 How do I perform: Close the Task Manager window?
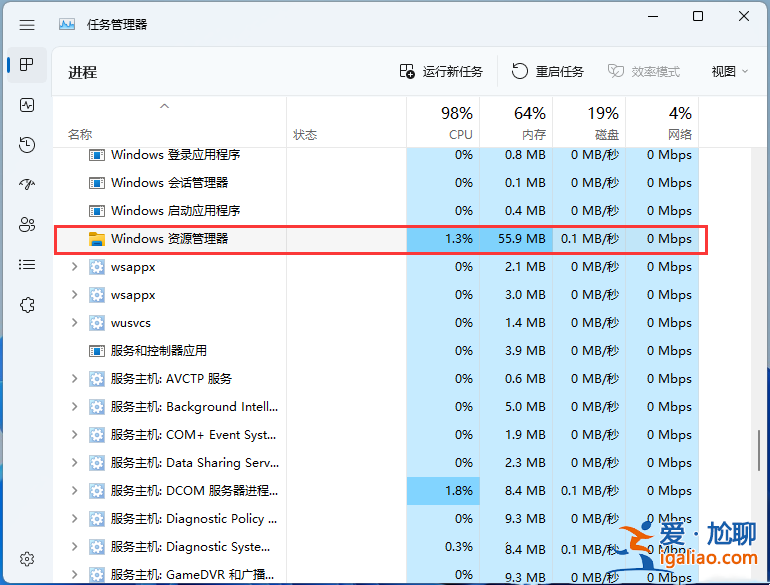(x=744, y=17)
